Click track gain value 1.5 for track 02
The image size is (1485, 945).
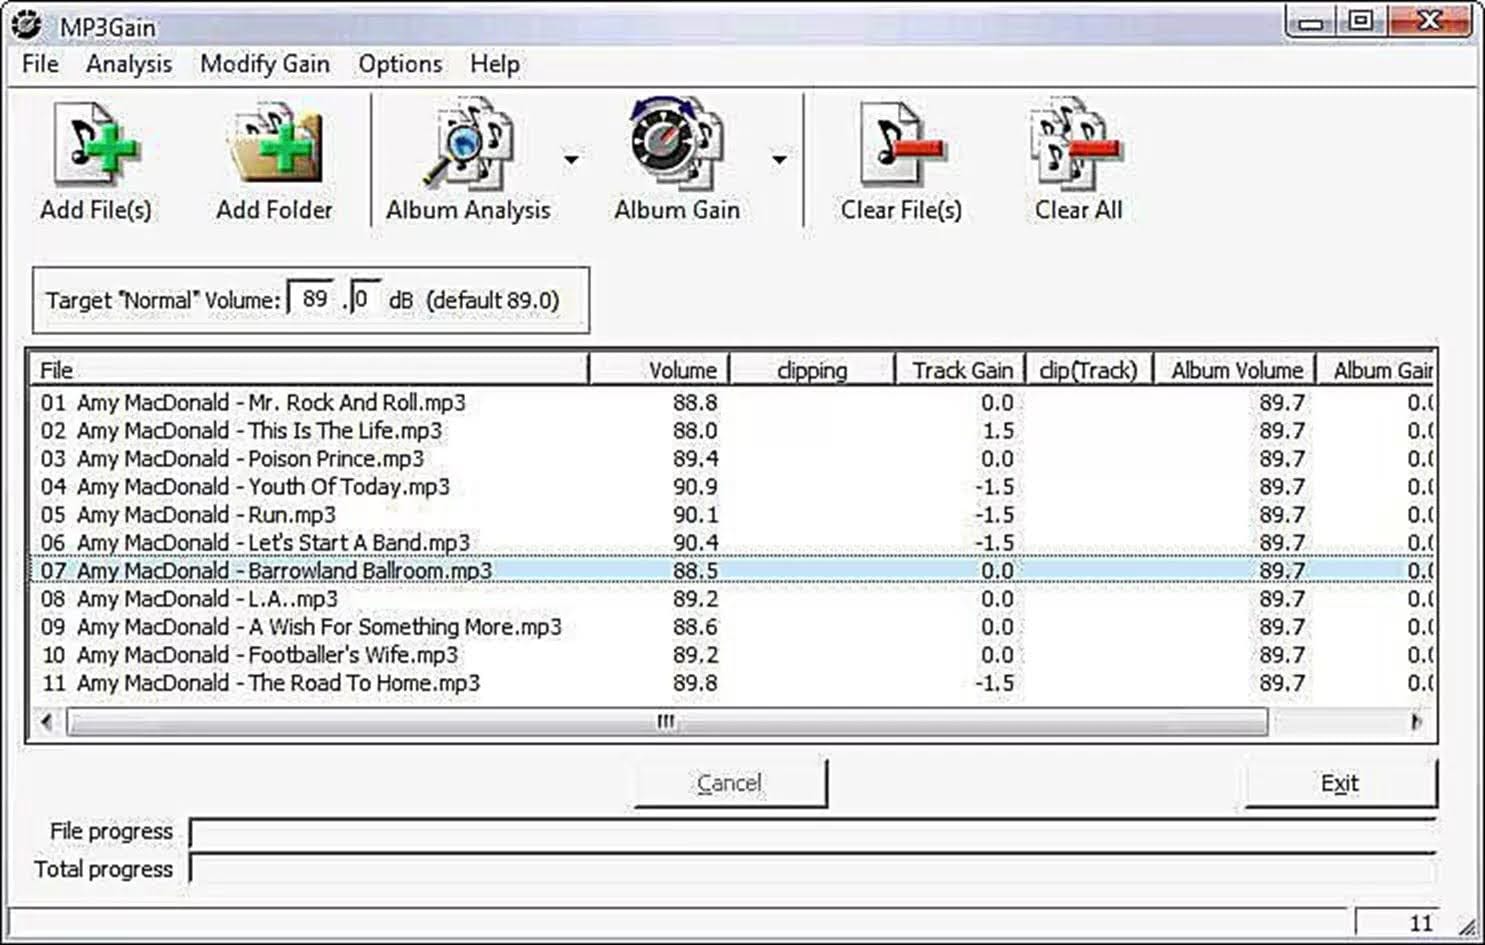(x=997, y=431)
